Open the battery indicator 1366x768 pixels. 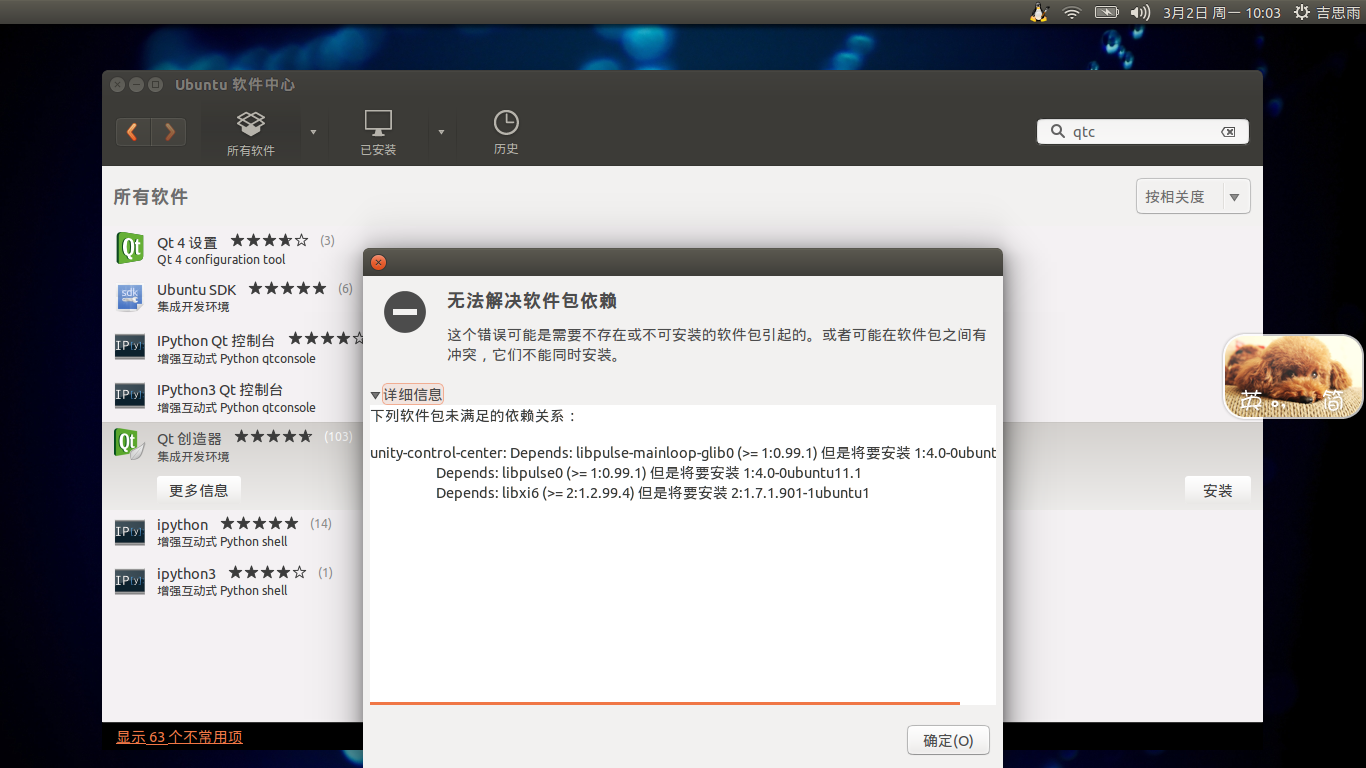1106,12
